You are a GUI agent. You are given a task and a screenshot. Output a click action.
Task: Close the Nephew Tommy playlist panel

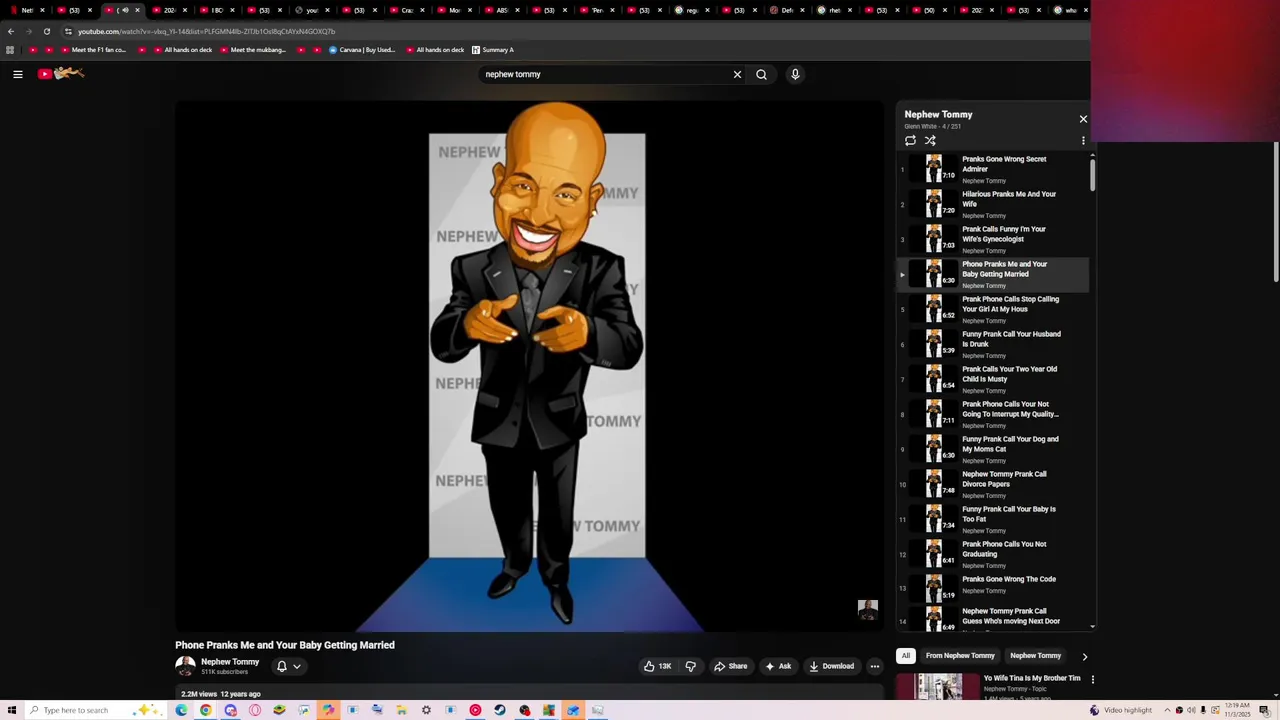click(x=1083, y=119)
